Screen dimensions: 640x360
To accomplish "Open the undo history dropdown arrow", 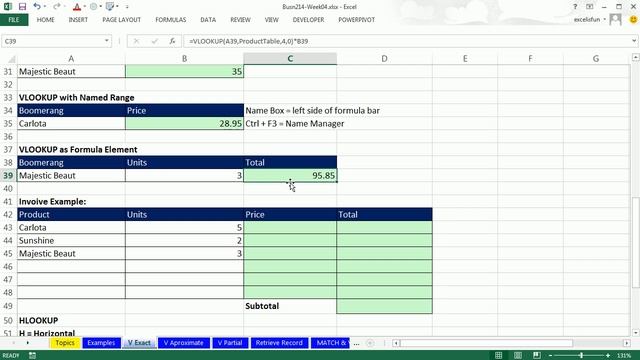I will pos(44,7).
